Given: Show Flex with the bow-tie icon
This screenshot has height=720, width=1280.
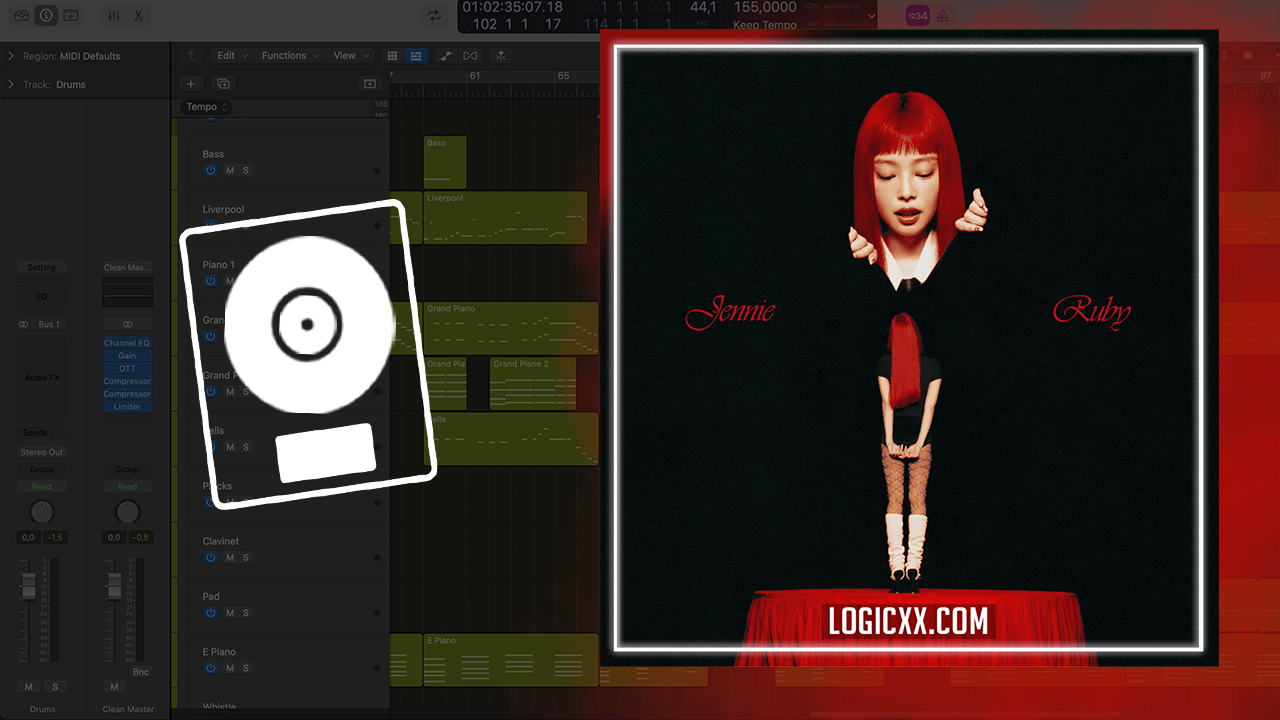Looking at the screenshot, I should click(x=470, y=56).
